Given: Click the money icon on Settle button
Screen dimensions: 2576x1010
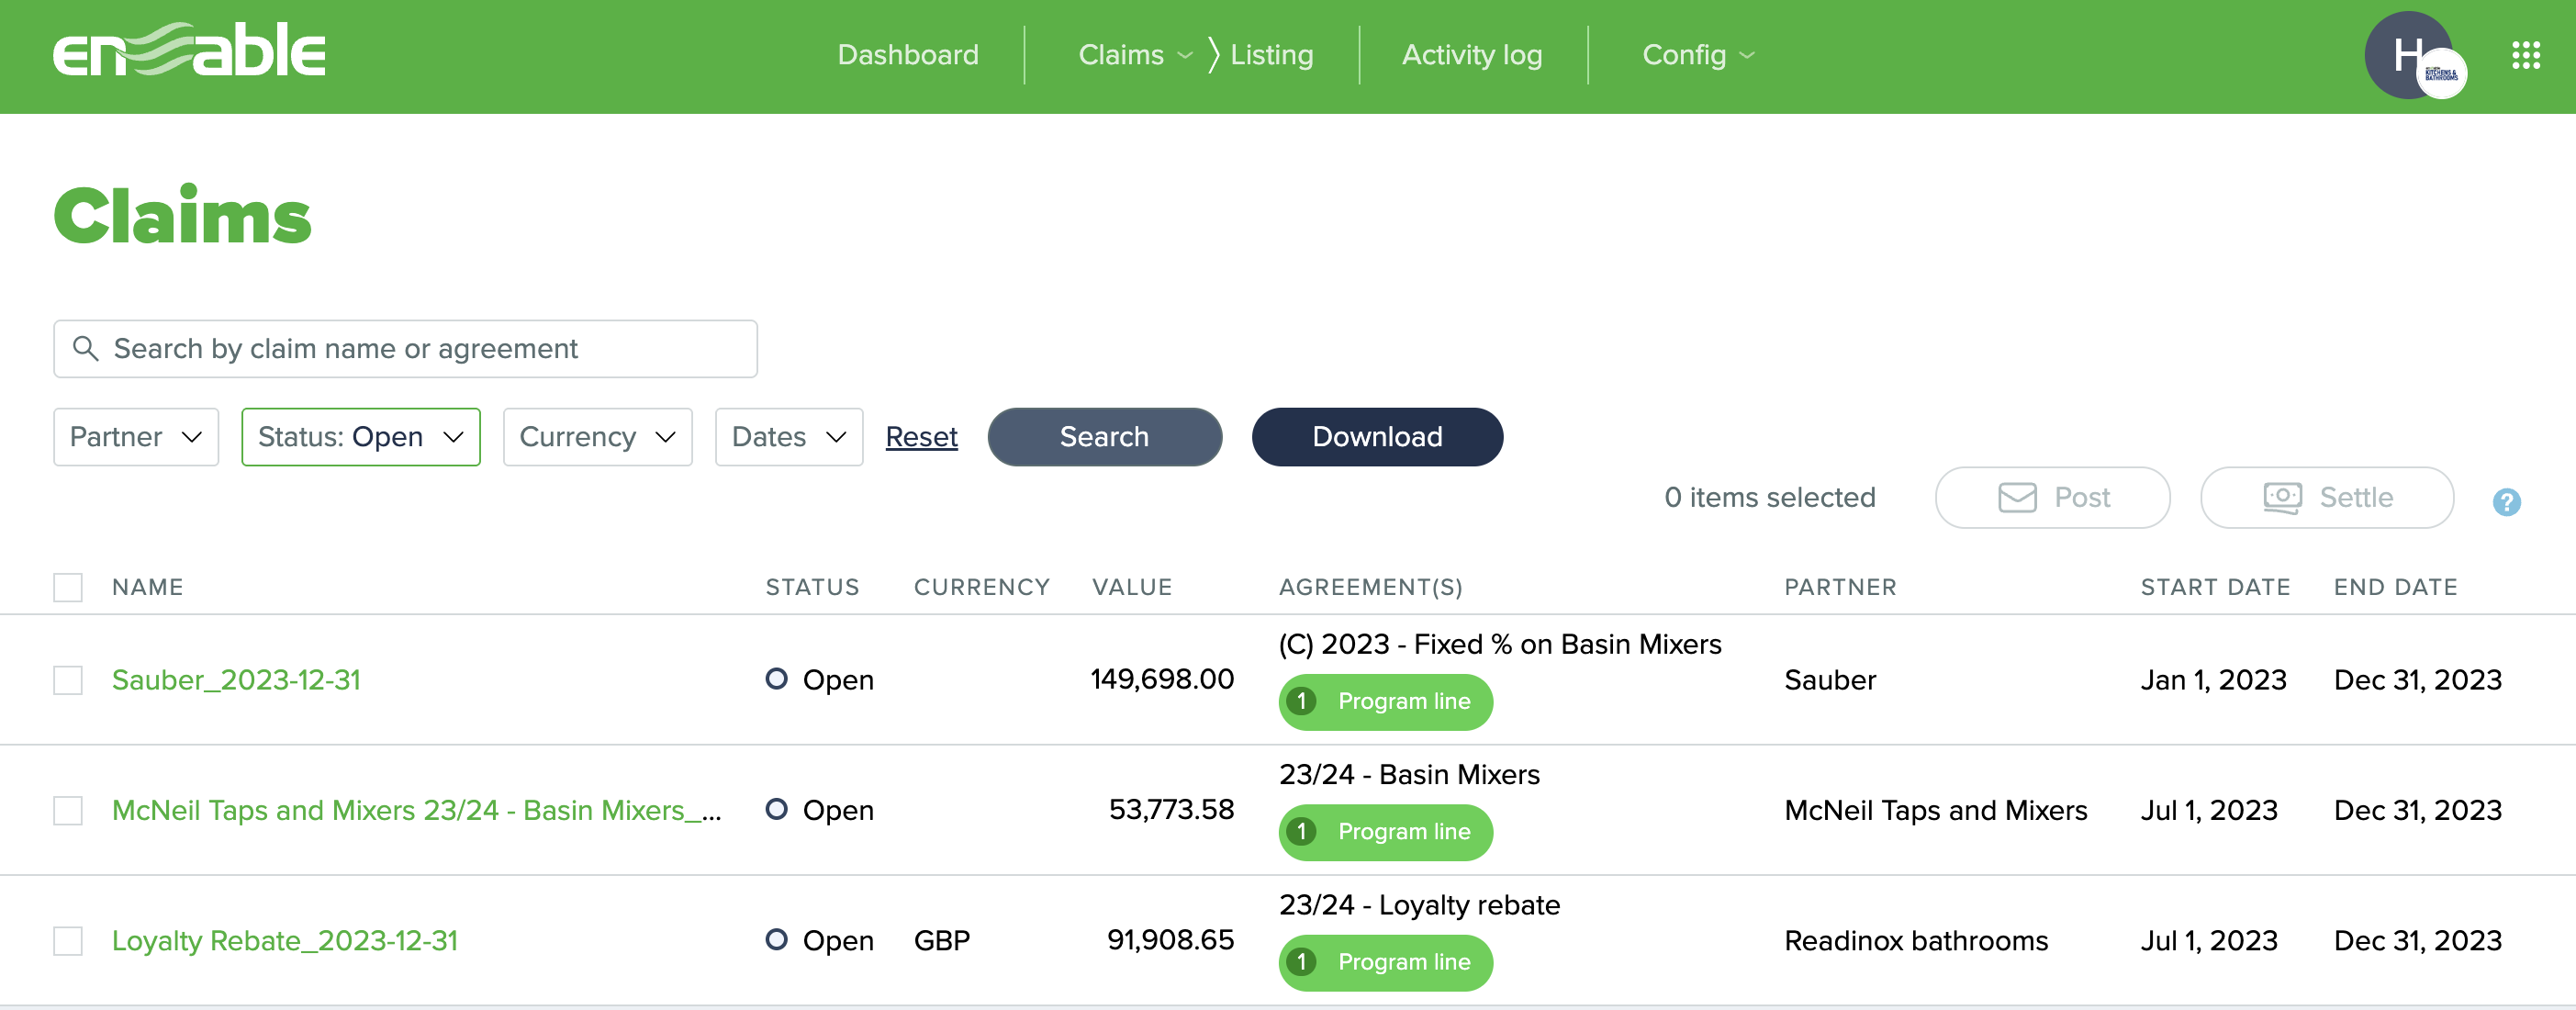Looking at the screenshot, I should pyautogui.click(x=2281, y=497).
